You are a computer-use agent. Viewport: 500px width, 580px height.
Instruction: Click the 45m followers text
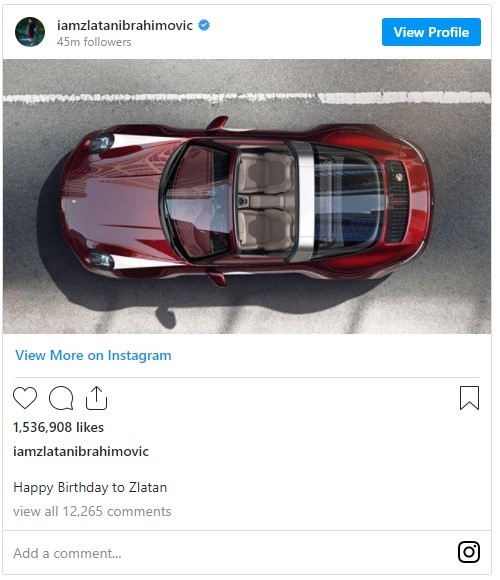click(94, 42)
